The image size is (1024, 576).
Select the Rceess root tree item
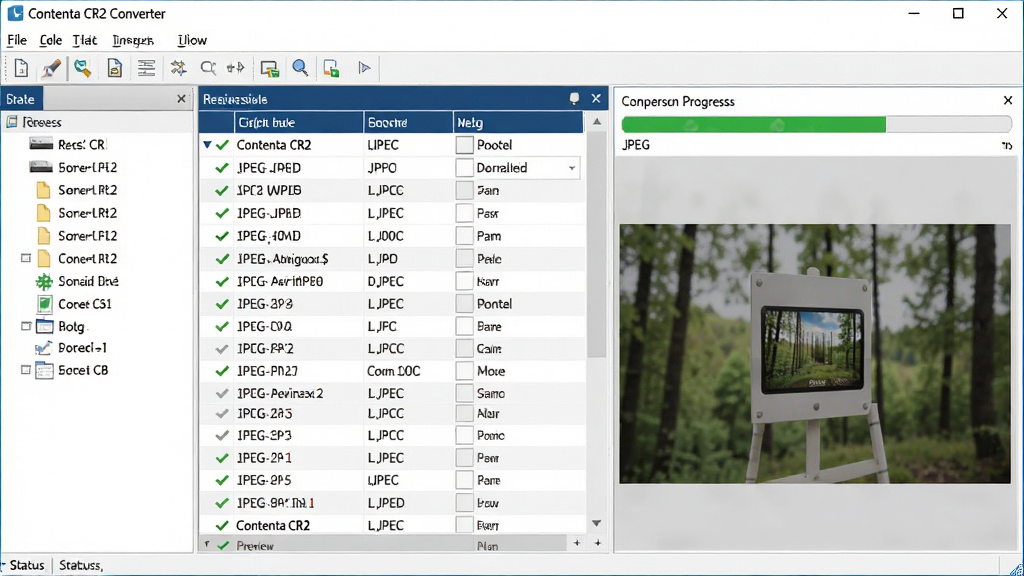[34, 122]
